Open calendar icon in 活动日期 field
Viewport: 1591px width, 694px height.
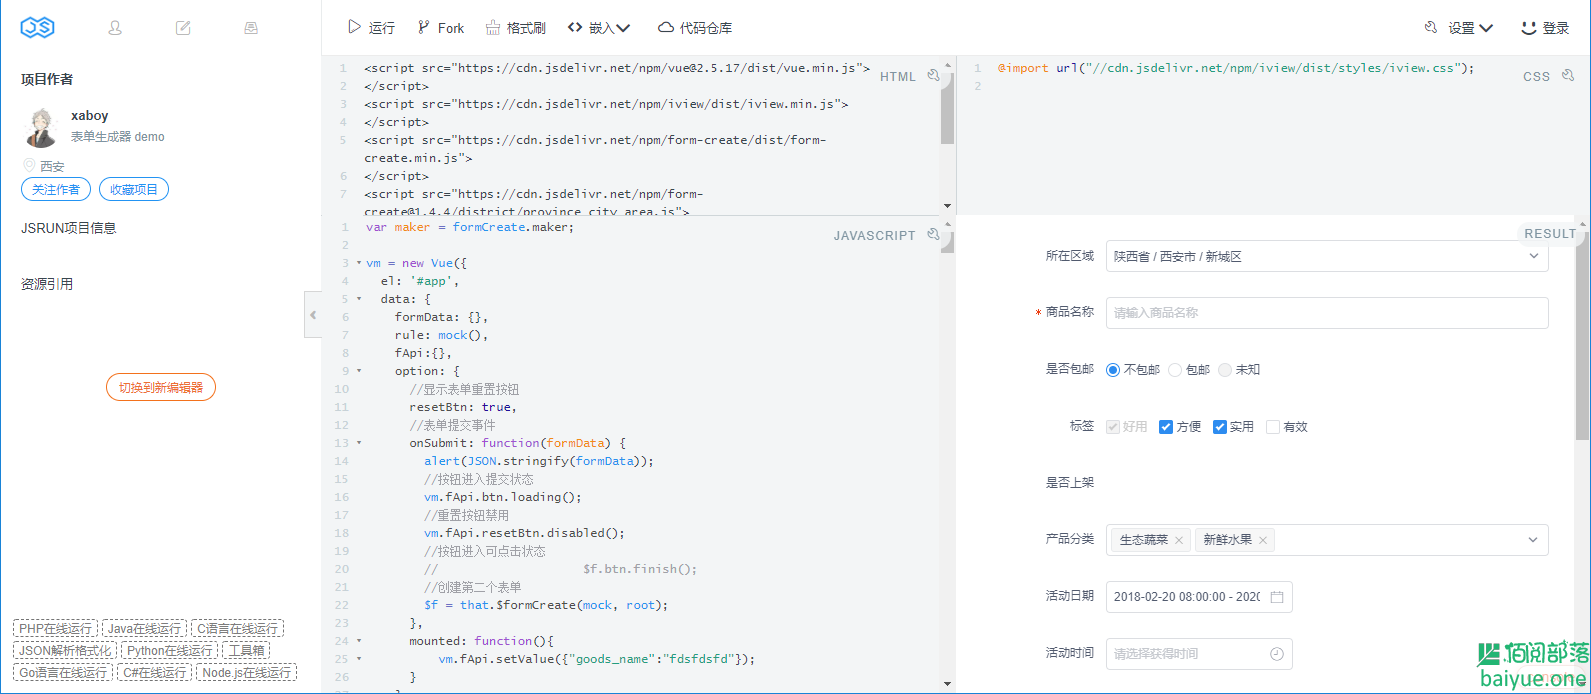(1277, 597)
